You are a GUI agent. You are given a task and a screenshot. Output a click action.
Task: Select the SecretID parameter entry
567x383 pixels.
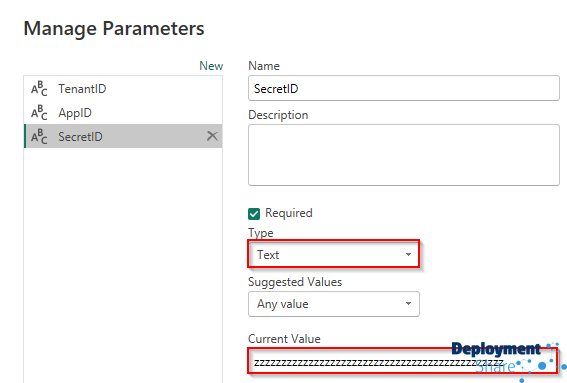pos(123,136)
